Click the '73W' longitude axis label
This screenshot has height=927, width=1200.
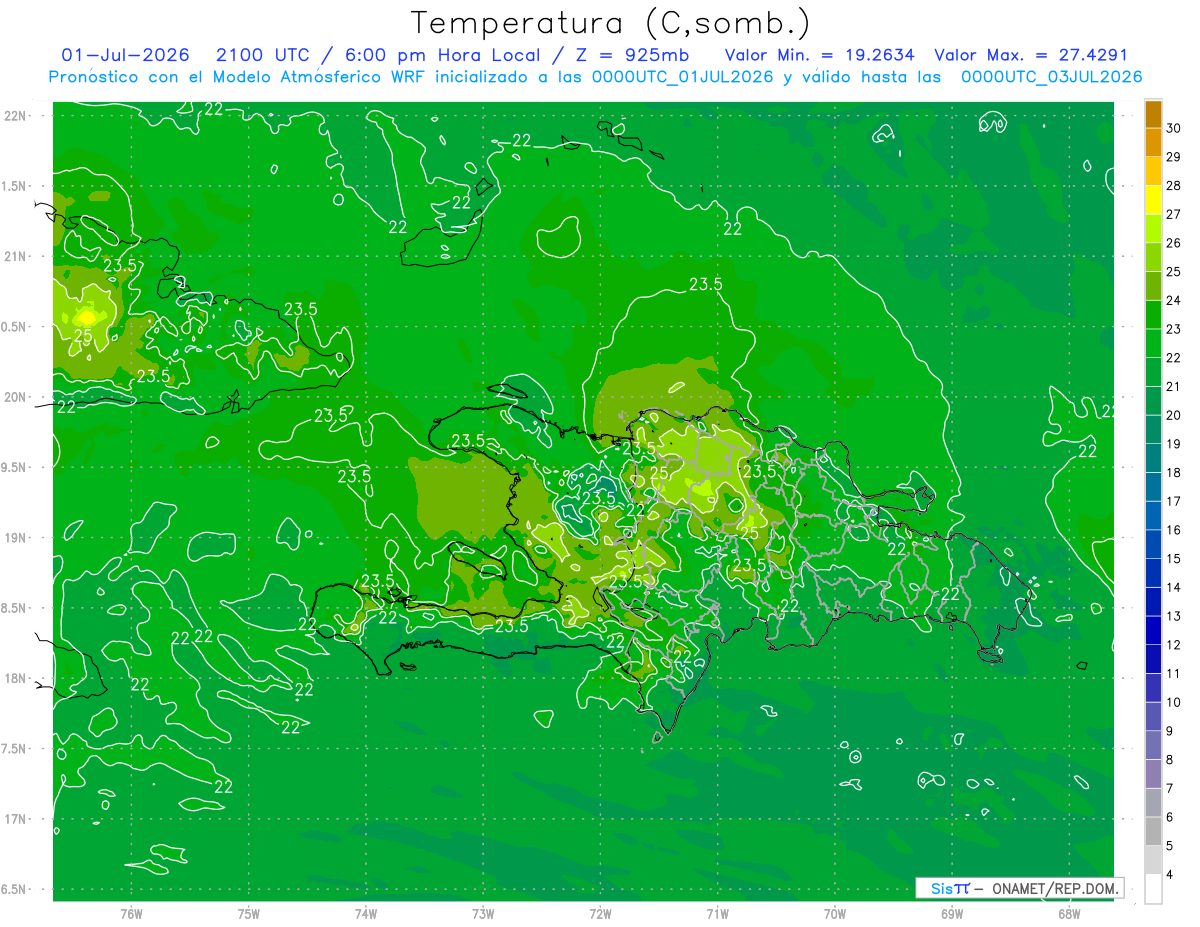pyautogui.click(x=483, y=914)
